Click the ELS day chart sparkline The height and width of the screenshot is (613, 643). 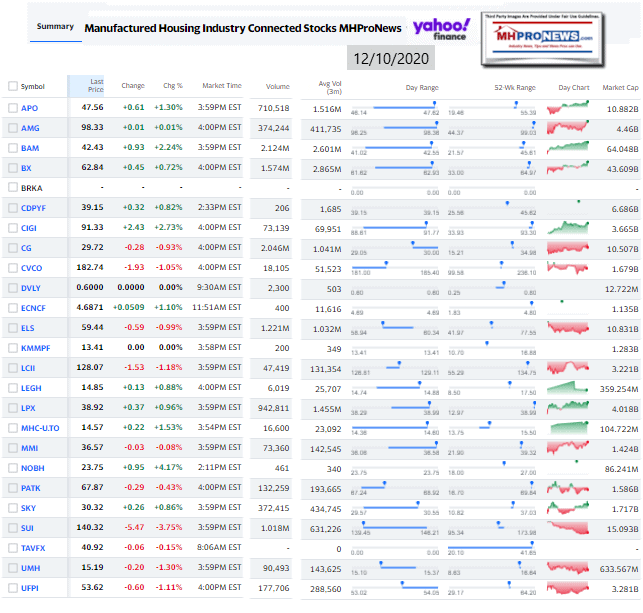pos(568,328)
